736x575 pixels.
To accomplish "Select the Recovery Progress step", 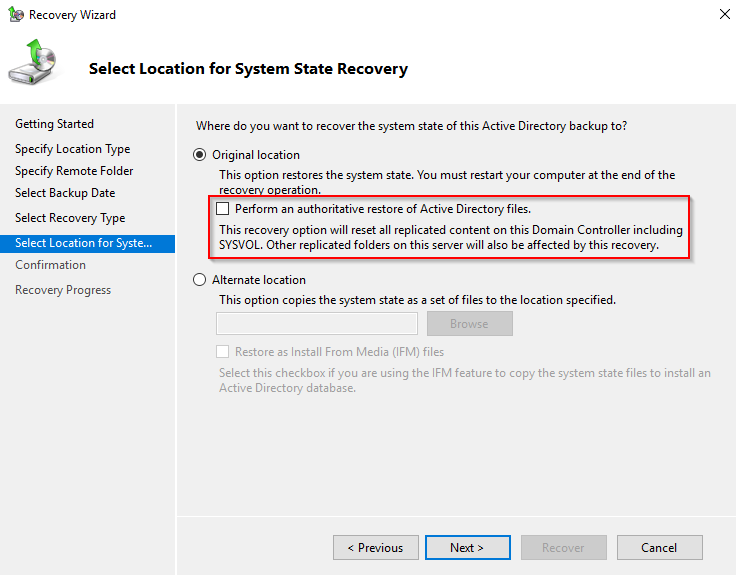I will [x=63, y=290].
